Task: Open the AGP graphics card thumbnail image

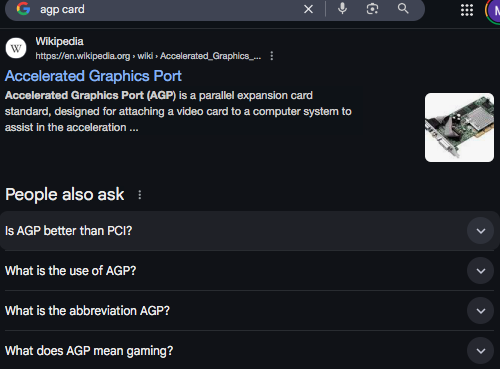Action: pyautogui.click(x=459, y=127)
